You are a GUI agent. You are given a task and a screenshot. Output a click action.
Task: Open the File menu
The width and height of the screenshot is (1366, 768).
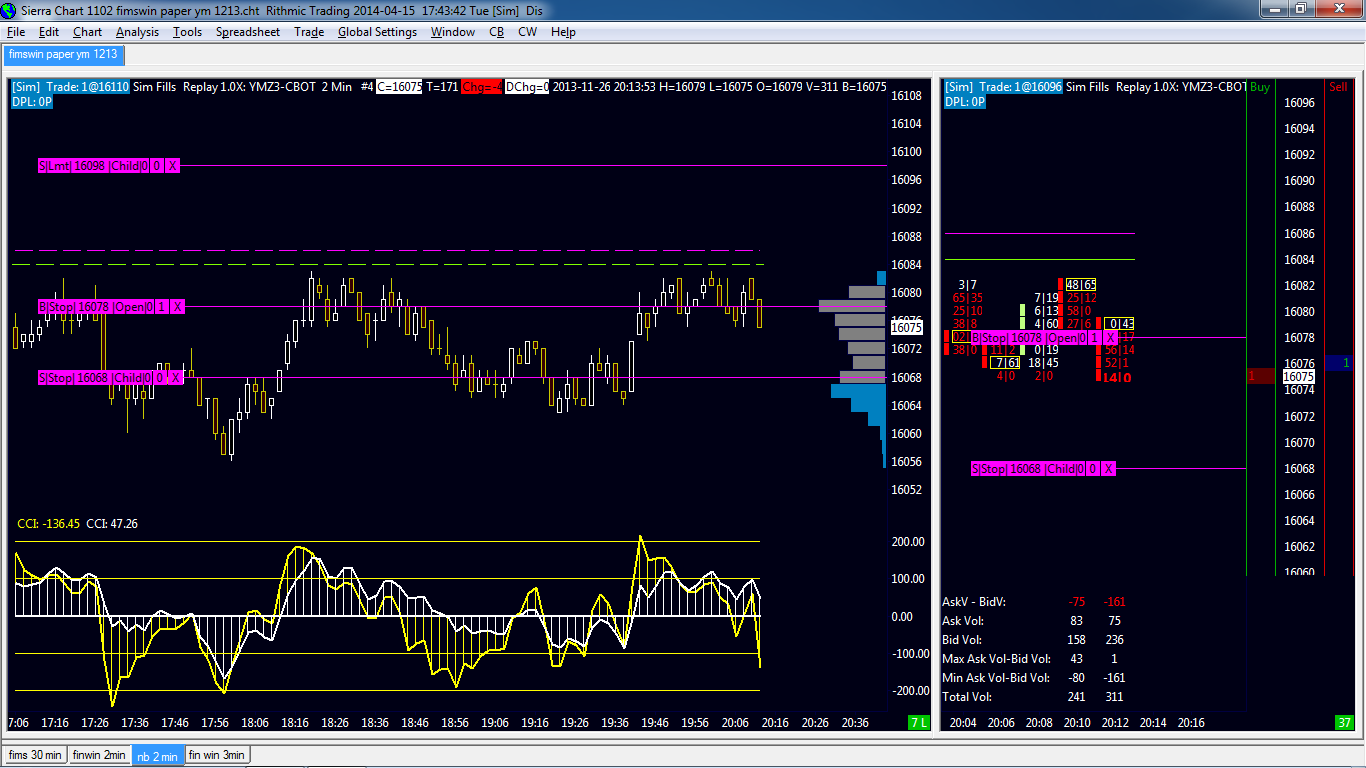(16, 32)
